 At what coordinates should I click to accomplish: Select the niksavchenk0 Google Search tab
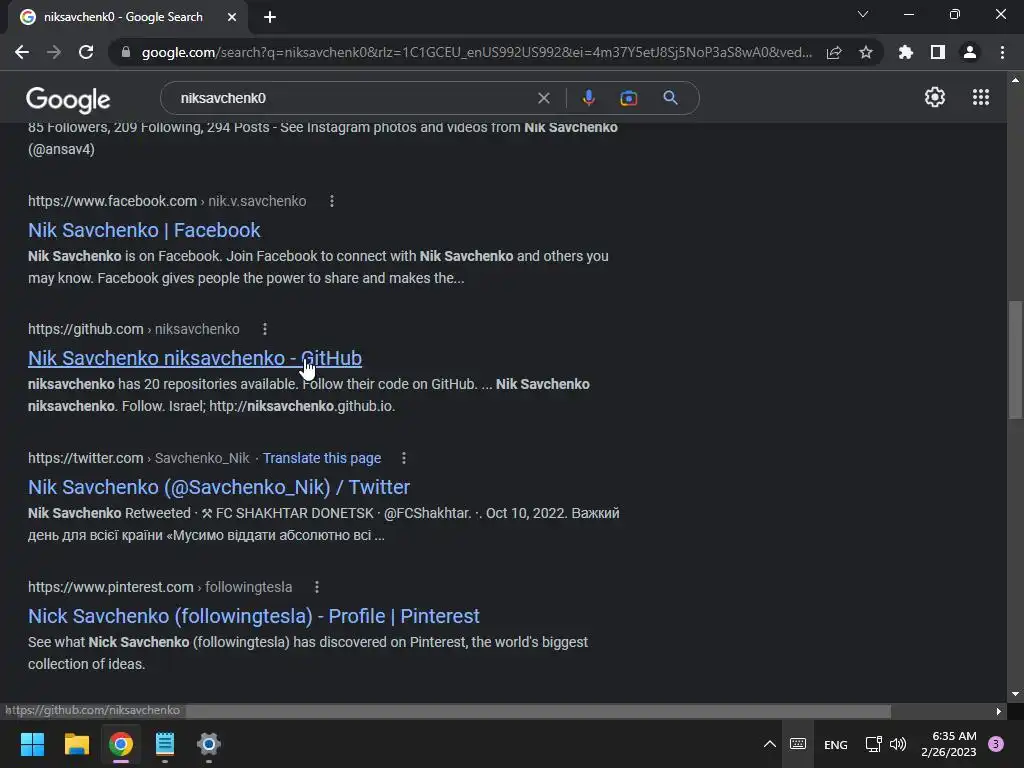pos(123,17)
